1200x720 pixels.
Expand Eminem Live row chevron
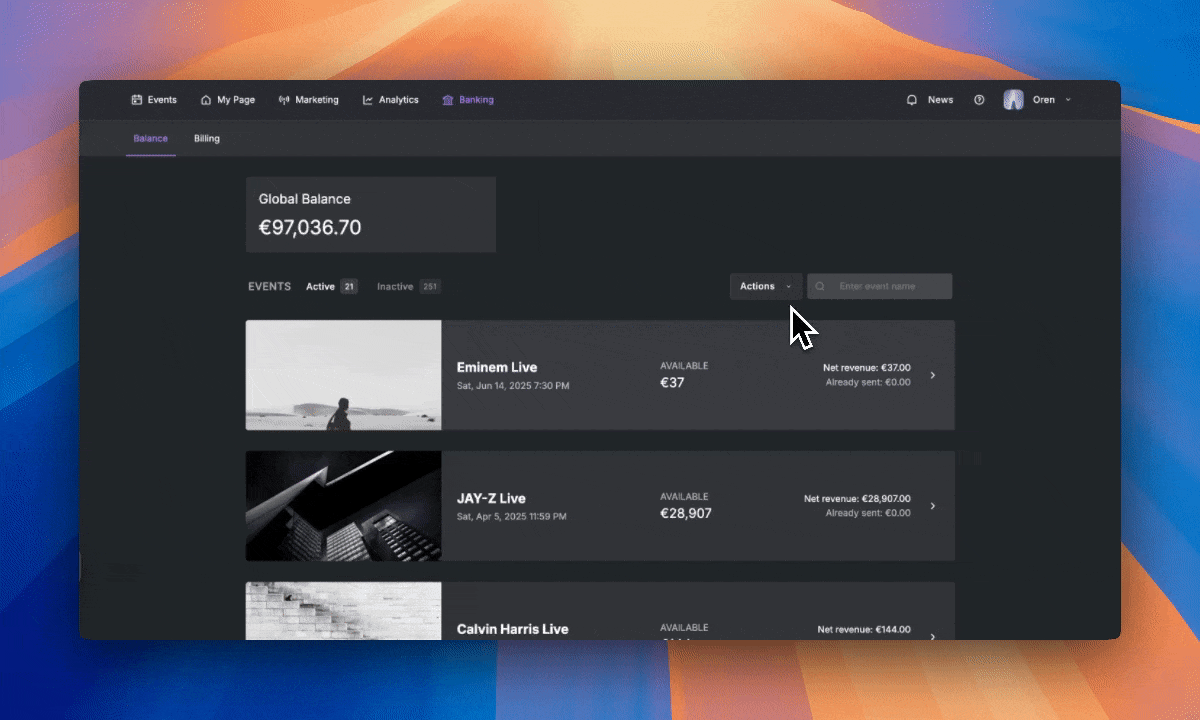[x=933, y=375]
